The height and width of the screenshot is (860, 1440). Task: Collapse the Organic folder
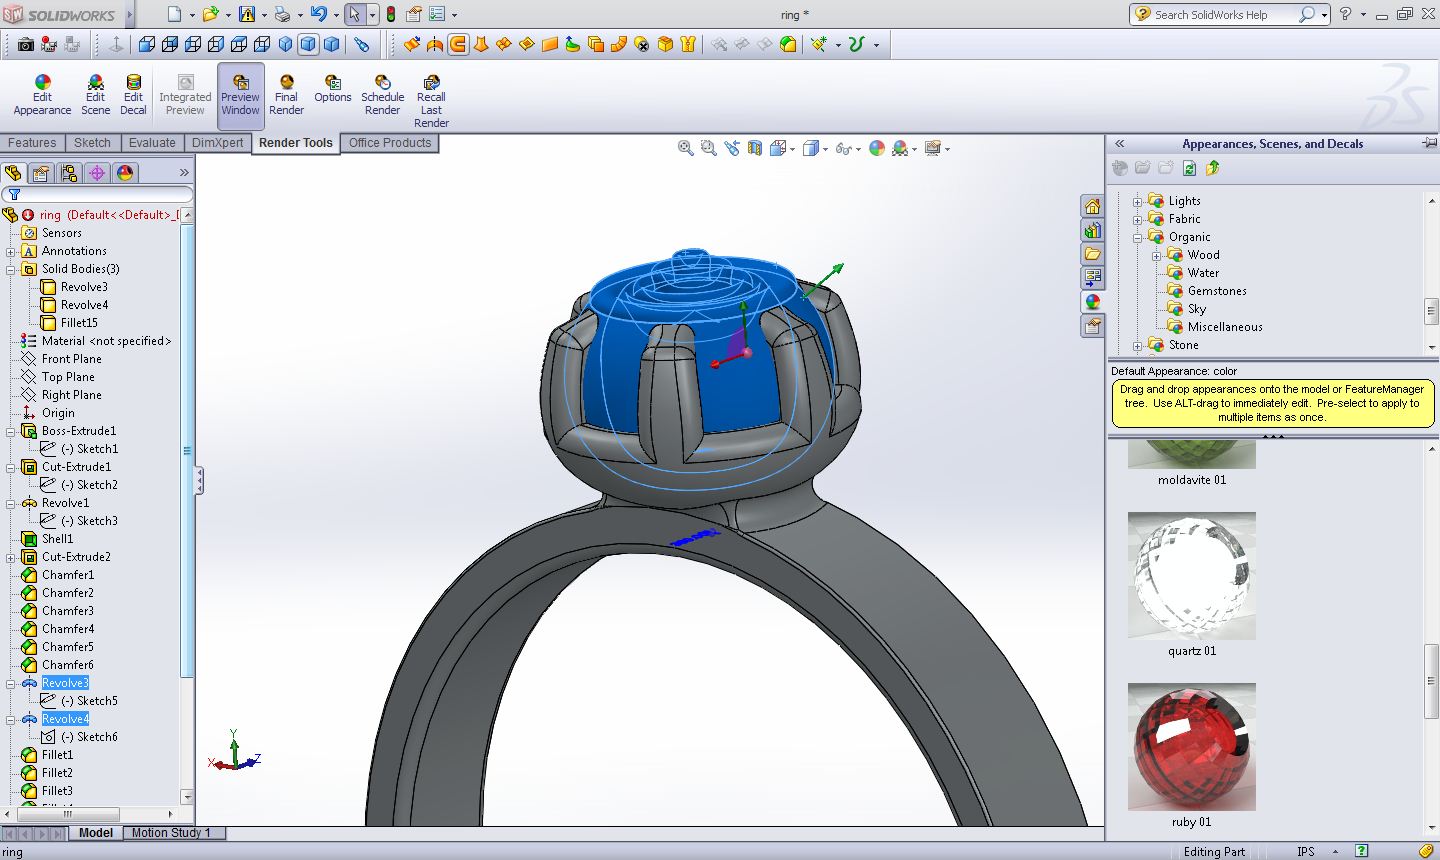(1137, 237)
